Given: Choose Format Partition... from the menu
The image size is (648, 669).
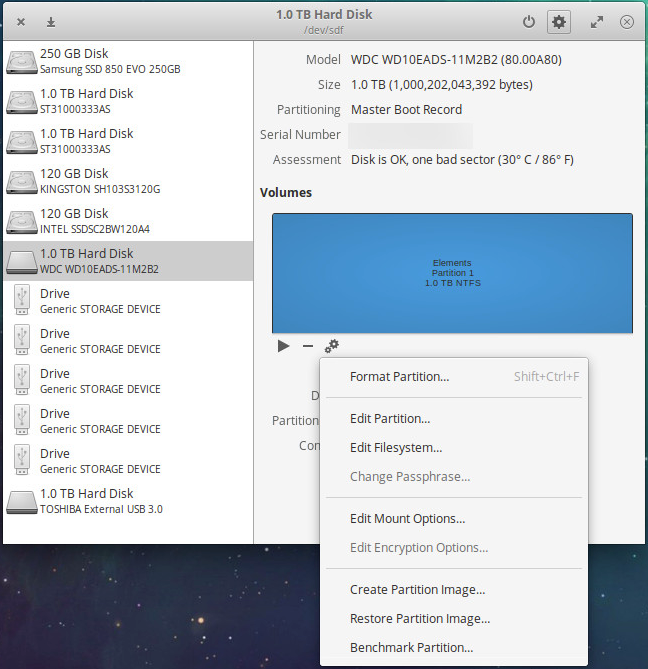Looking at the screenshot, I should [454, 377].
